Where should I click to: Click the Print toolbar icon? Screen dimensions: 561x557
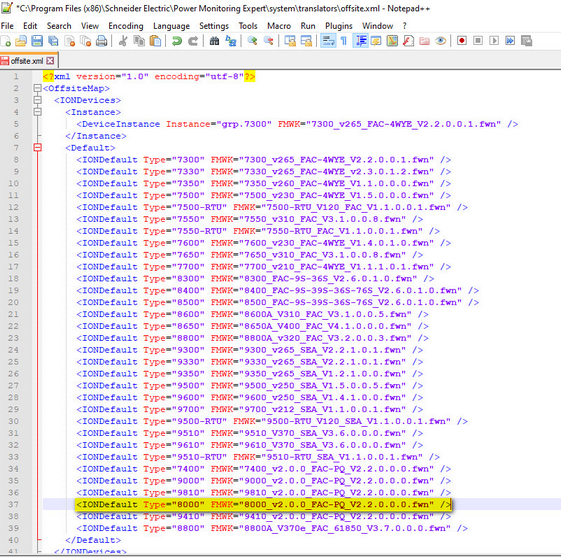pos(102,41)
